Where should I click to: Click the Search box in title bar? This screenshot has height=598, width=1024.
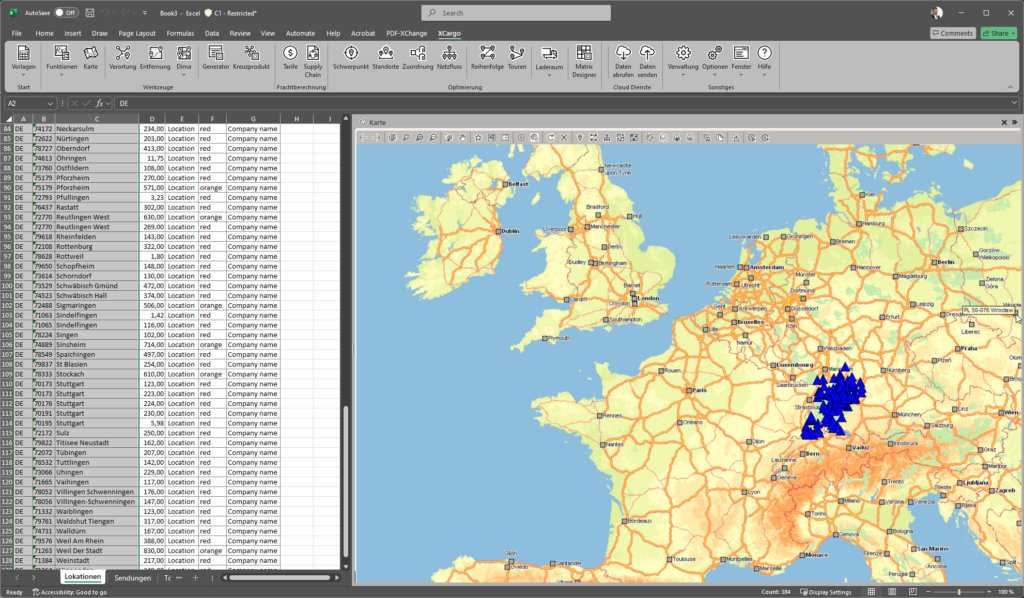(x=515, y=13)
